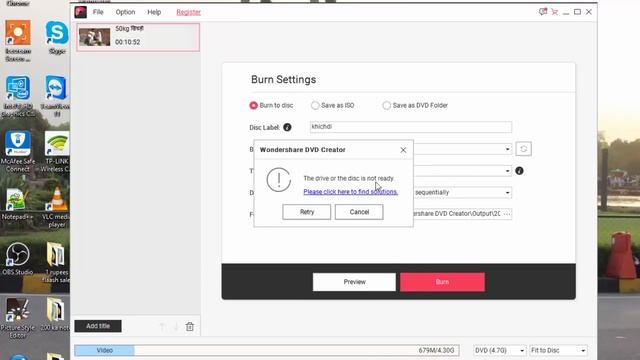The image size is (640, 360).
Task: Click the trash delete icon
Action: [x=190, y=327]
